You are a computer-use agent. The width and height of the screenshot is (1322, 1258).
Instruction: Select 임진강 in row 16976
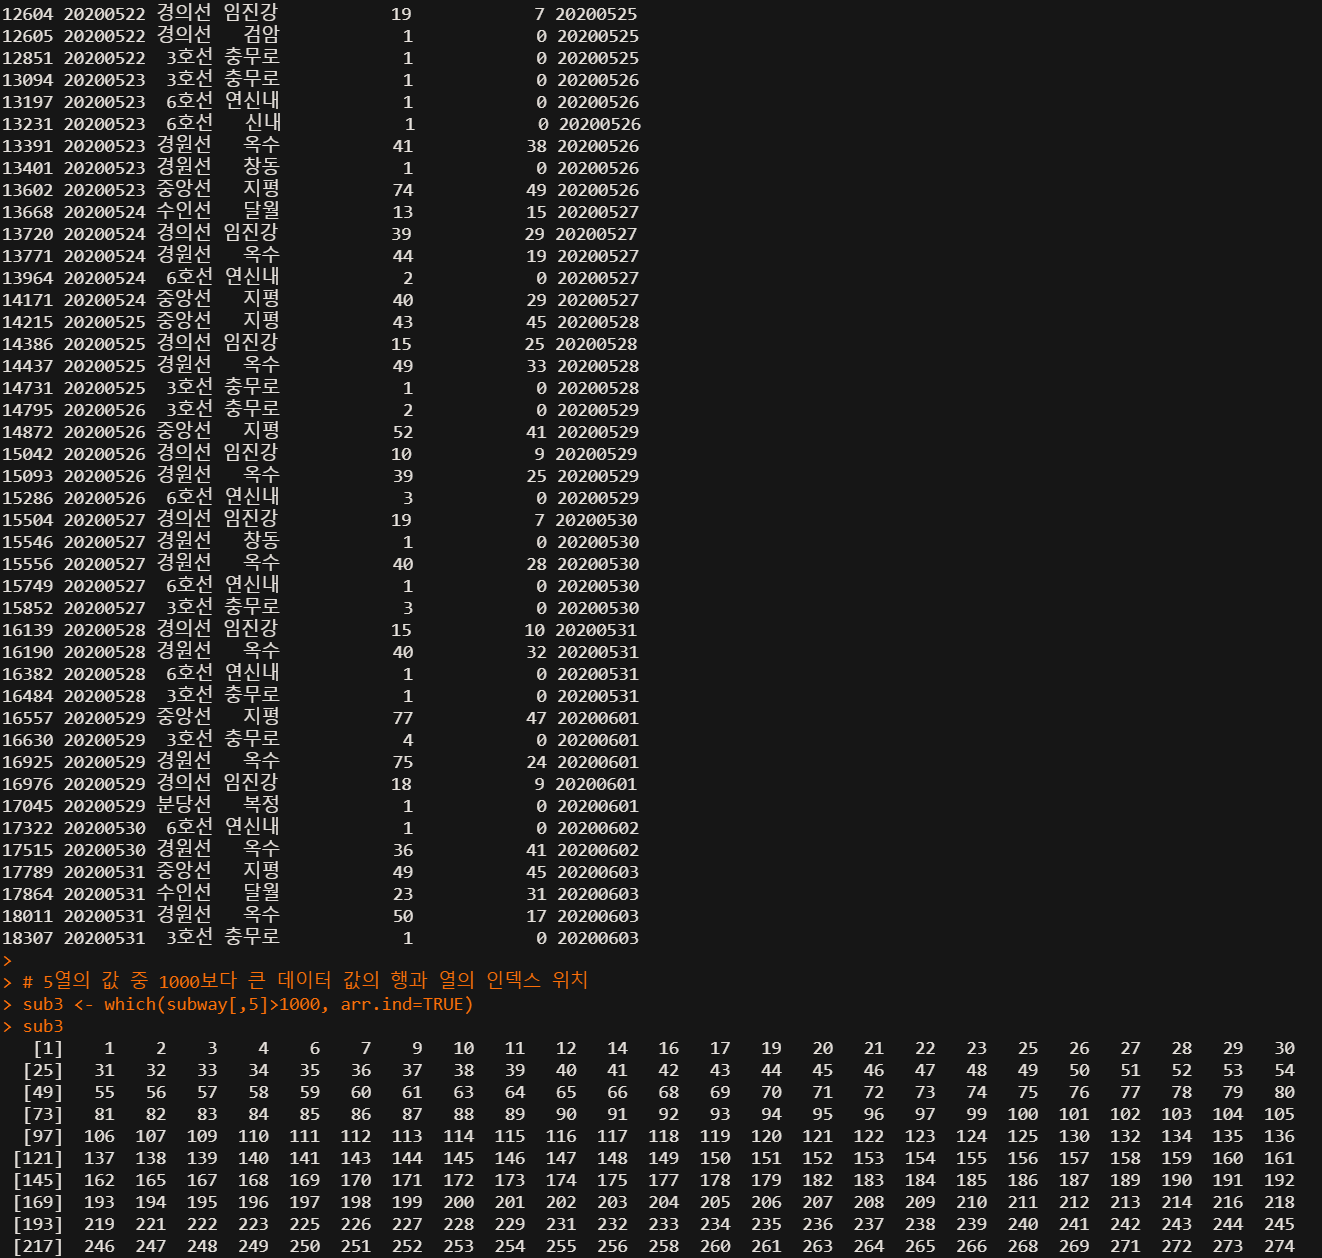pos(251,784)
